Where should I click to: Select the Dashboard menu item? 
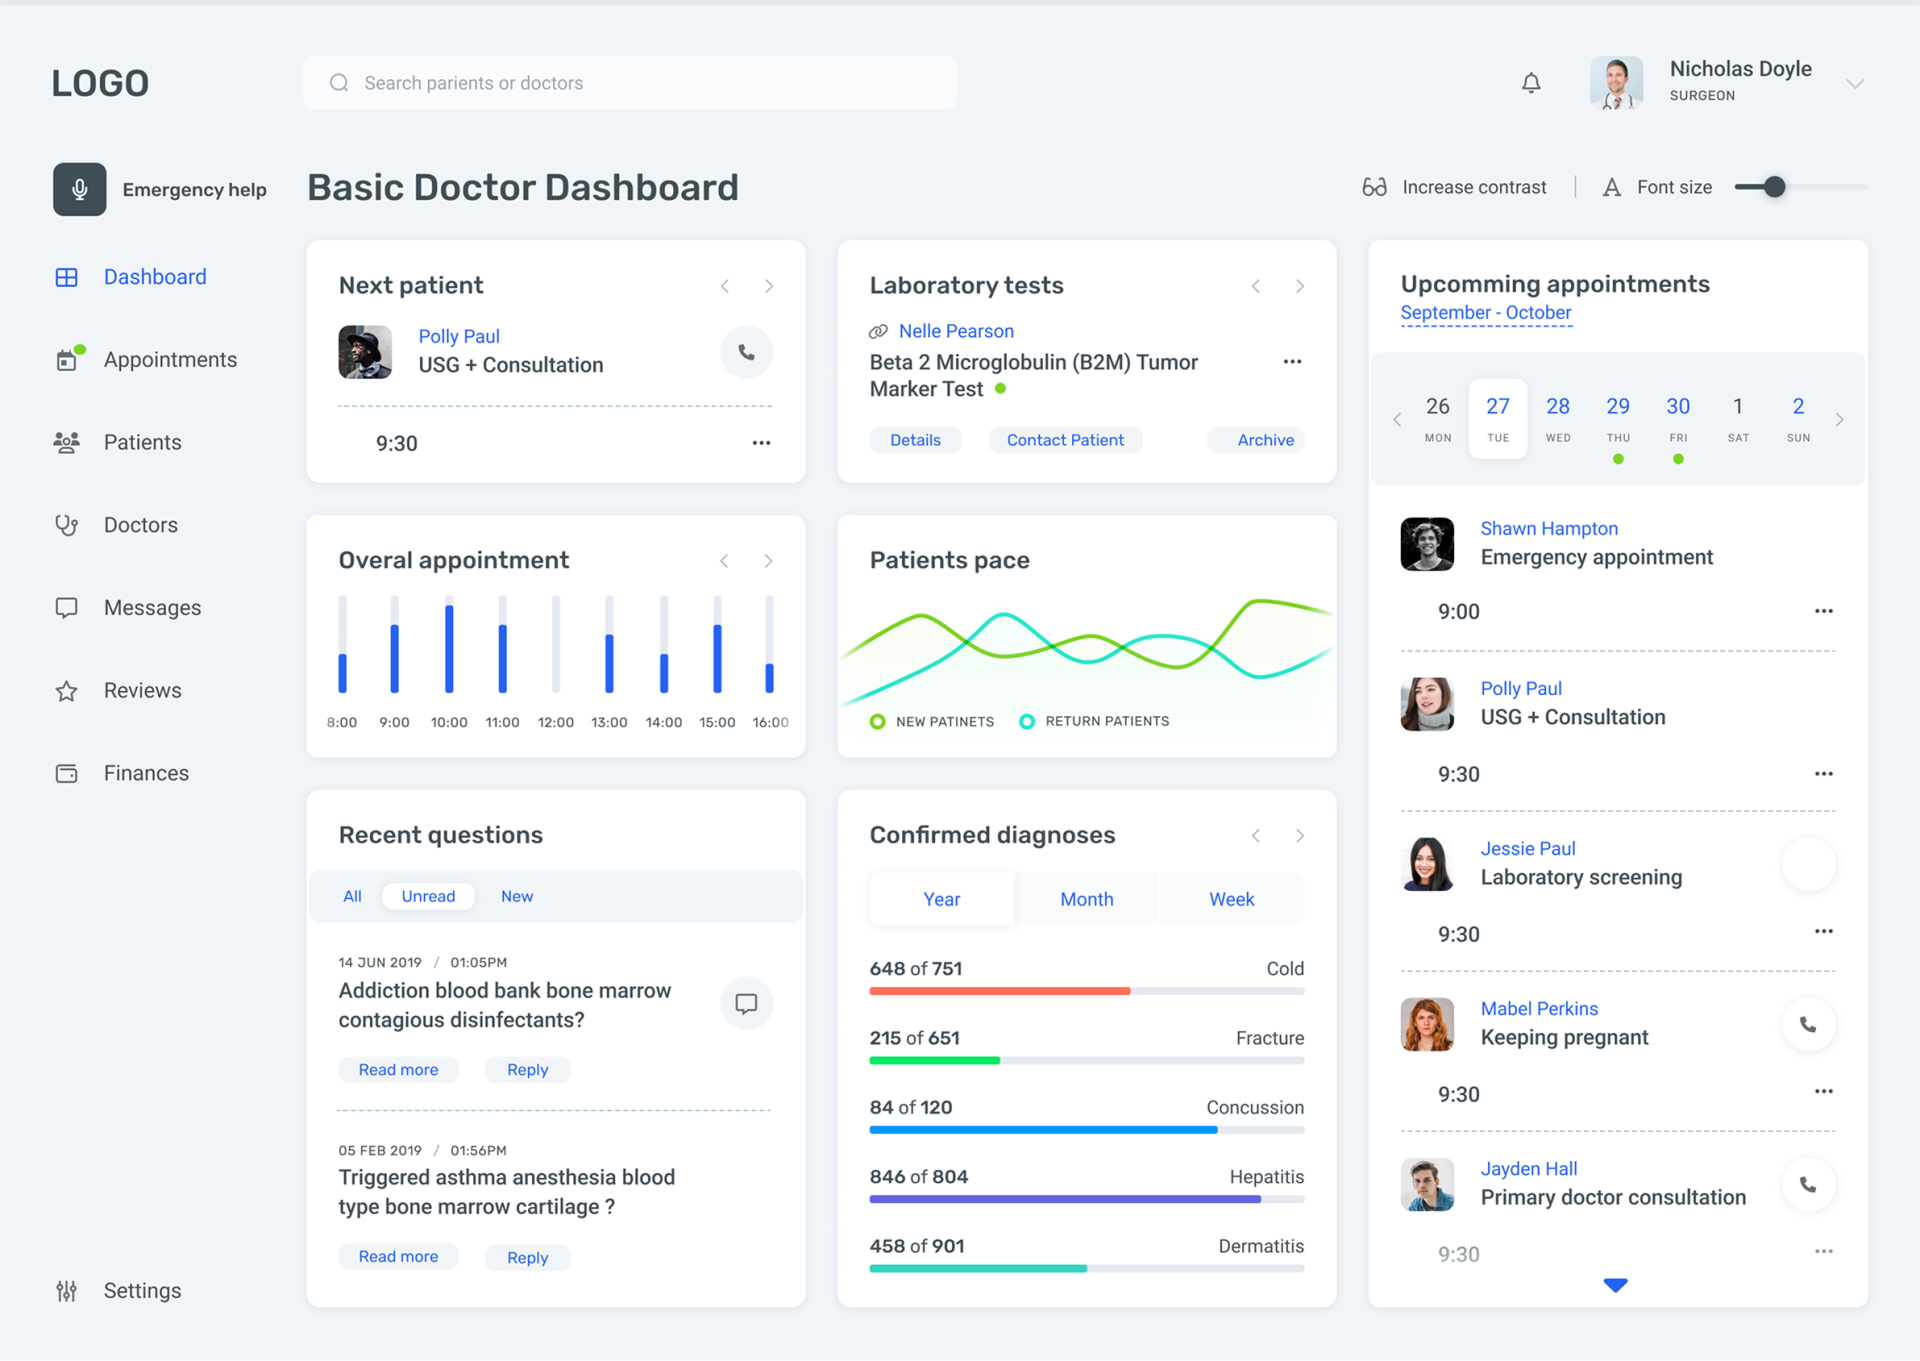(155, 276)
